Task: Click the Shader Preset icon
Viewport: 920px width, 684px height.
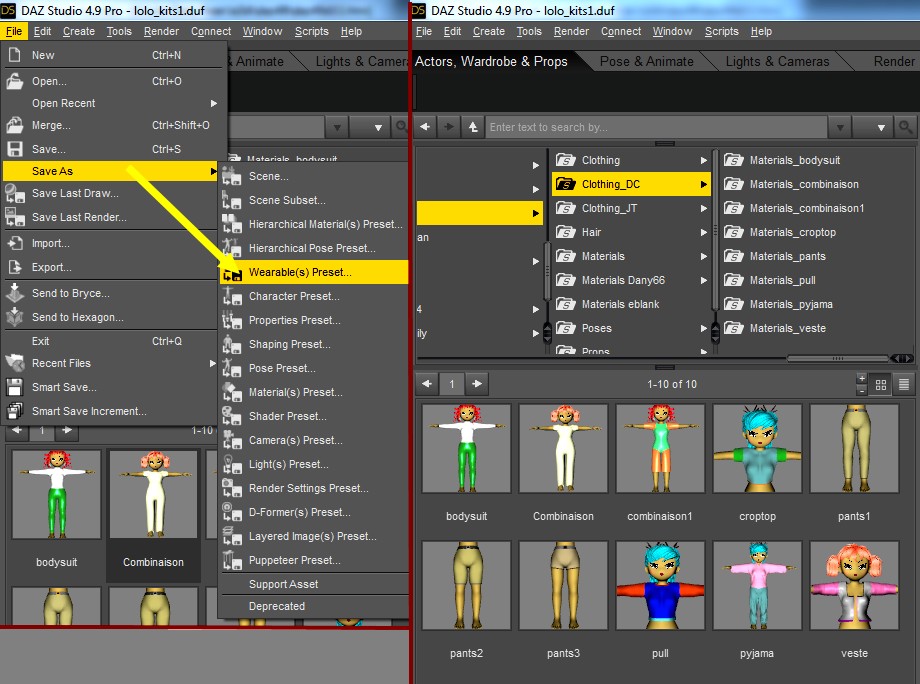Action: pos(232,417)
